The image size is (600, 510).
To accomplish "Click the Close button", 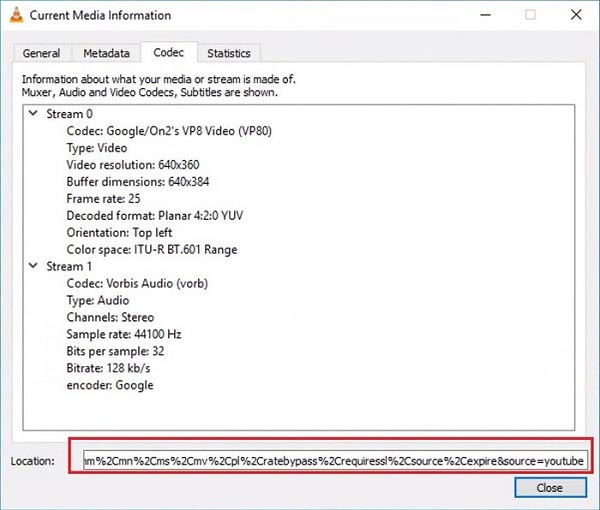I will 550,488.
